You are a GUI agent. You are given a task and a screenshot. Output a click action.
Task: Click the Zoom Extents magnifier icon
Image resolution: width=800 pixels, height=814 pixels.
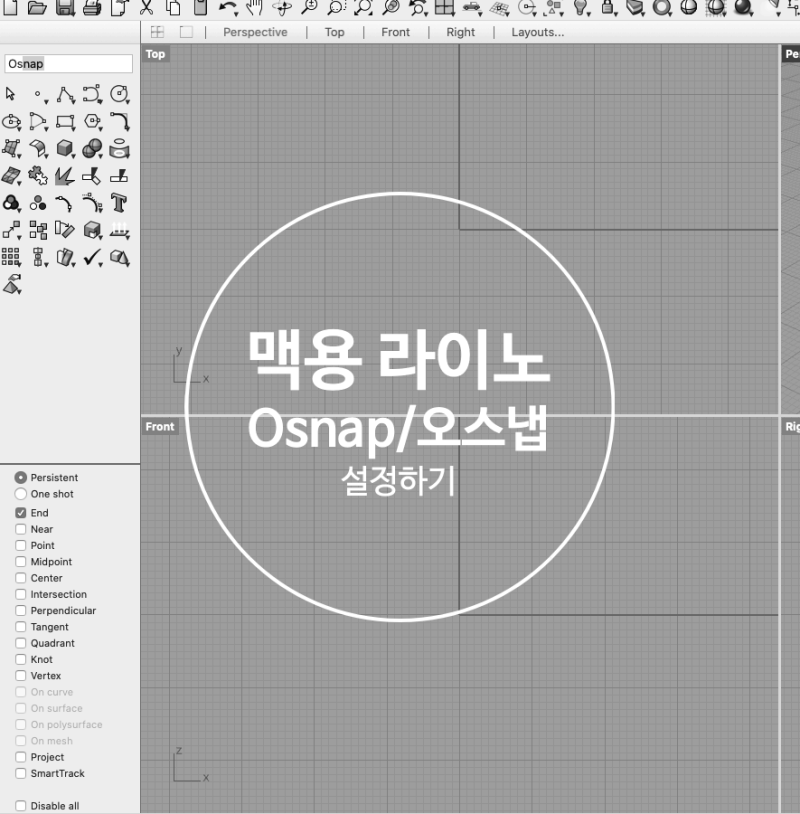click(x=363, y=7)
